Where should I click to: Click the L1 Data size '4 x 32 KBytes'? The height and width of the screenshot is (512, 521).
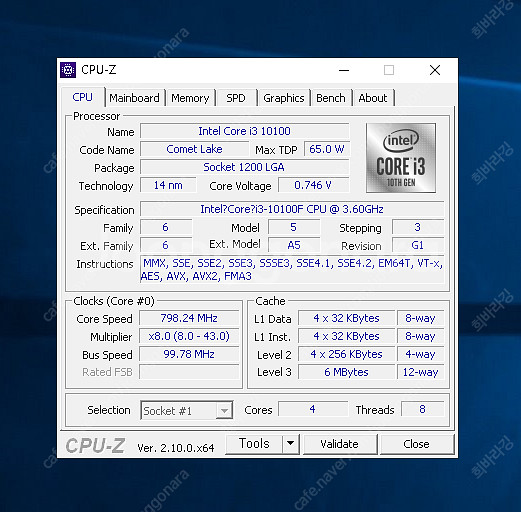347,318
